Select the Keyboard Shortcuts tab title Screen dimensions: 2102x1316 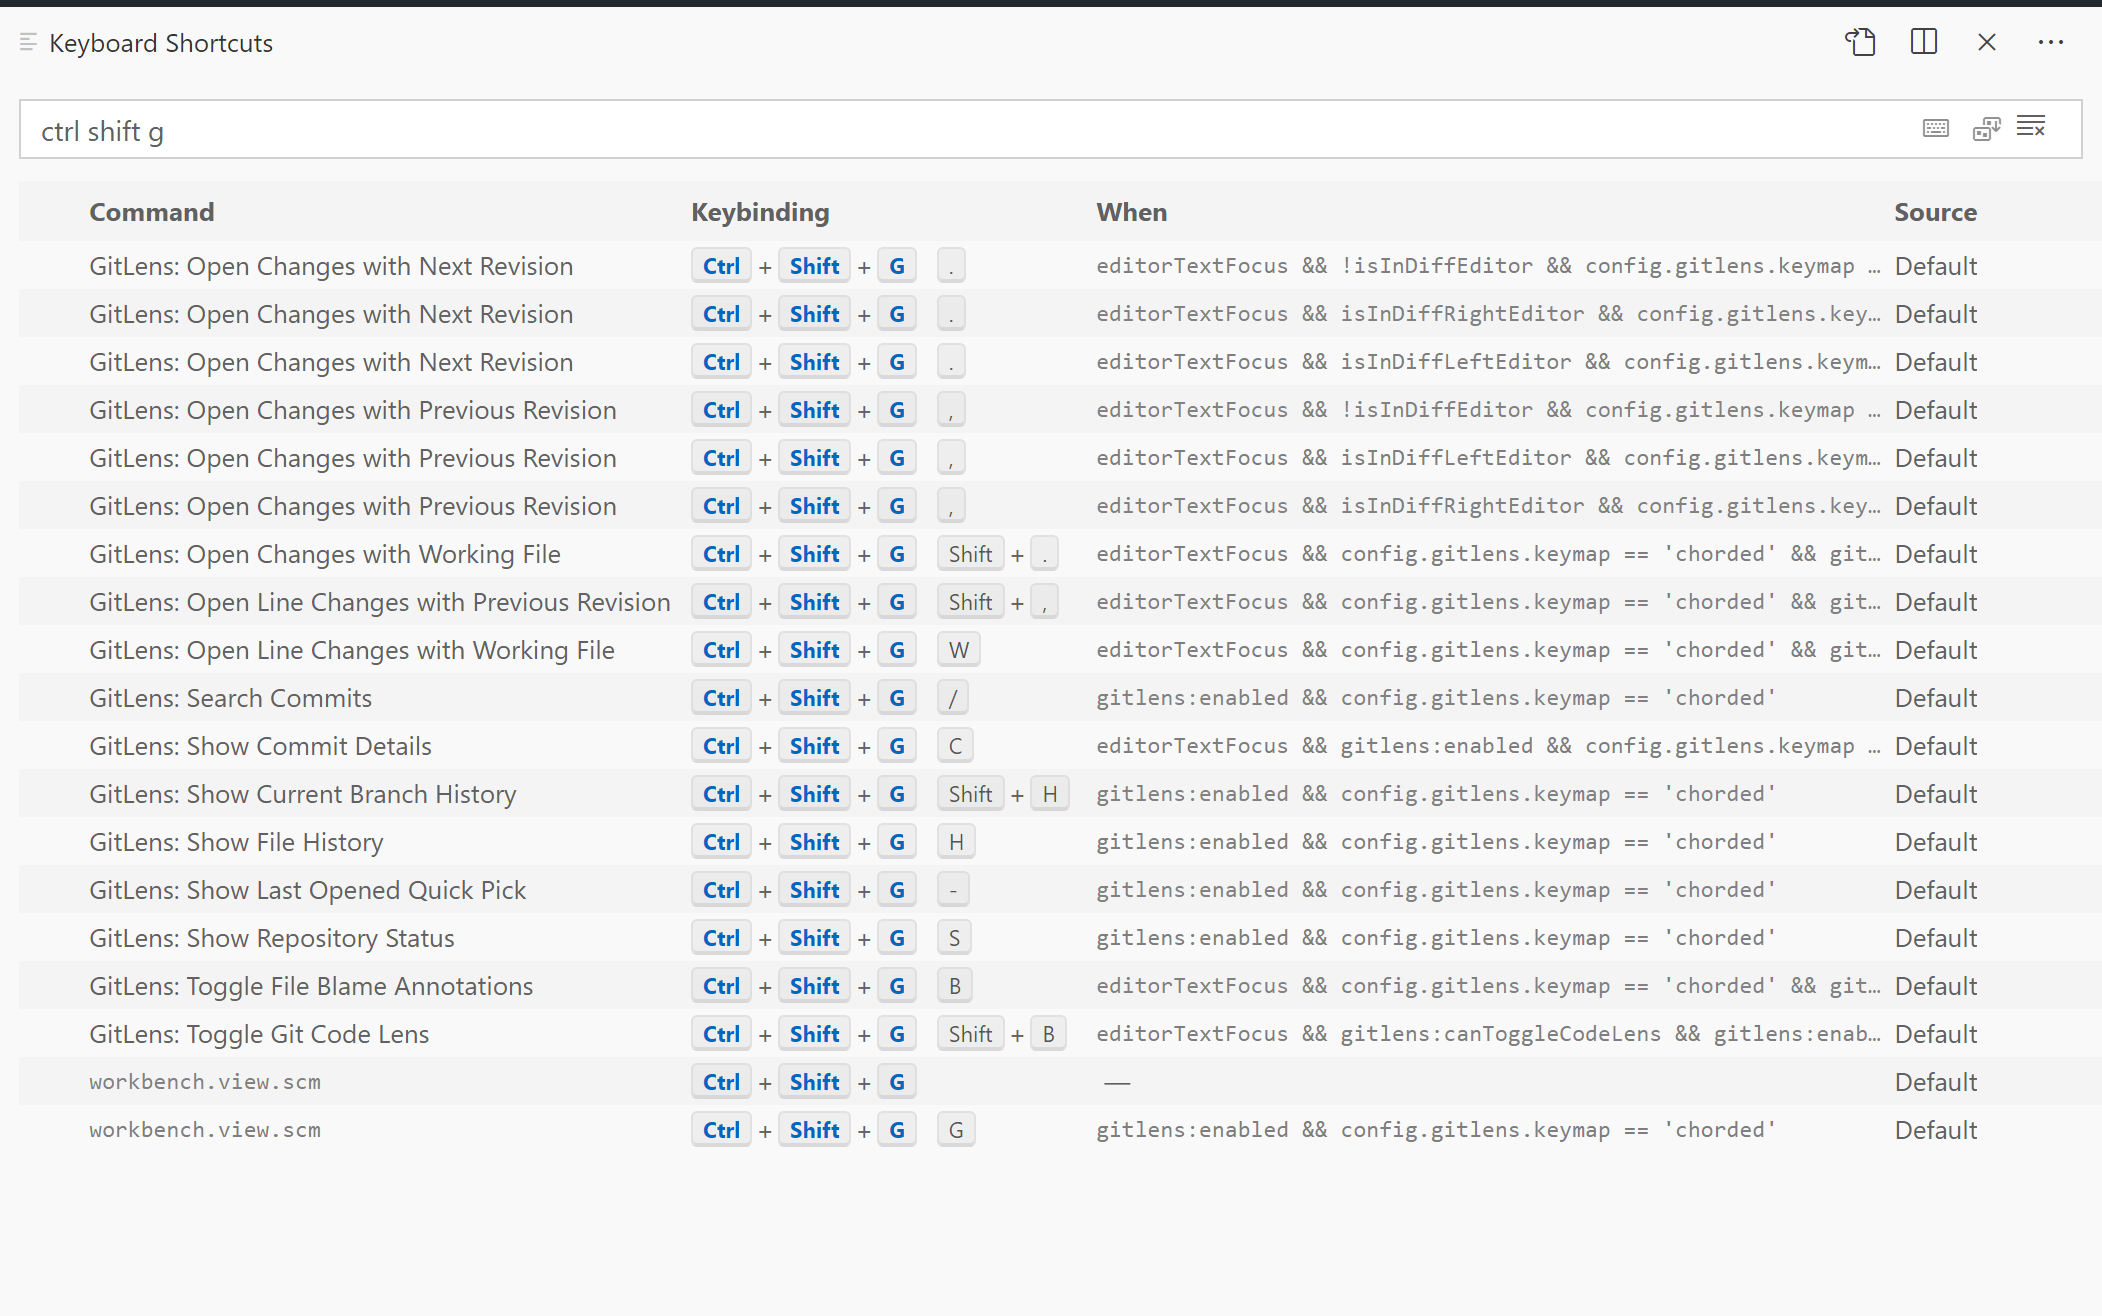pyautogui.click(x=161, y=43)
